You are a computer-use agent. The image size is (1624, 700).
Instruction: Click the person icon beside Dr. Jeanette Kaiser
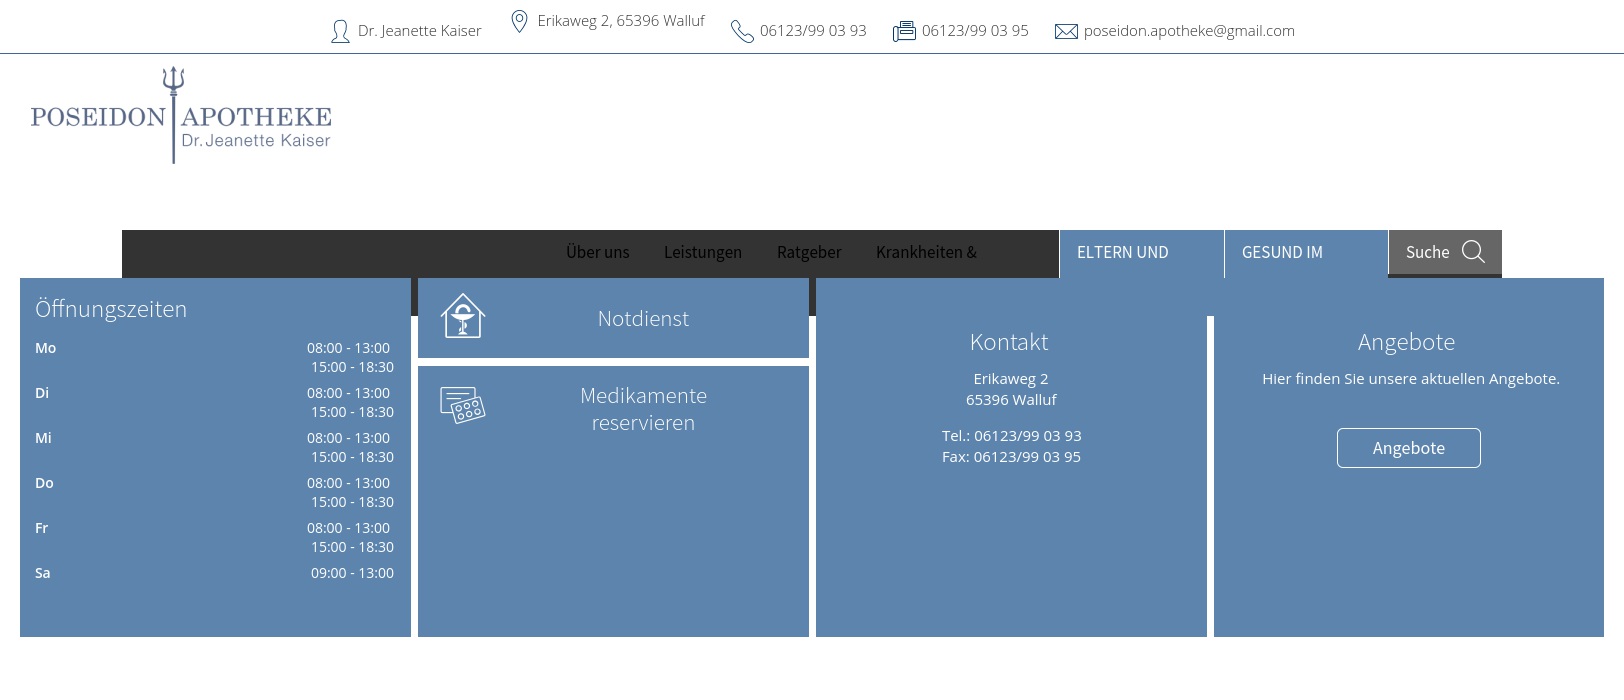pyautogui.click(x=340, y=32)
